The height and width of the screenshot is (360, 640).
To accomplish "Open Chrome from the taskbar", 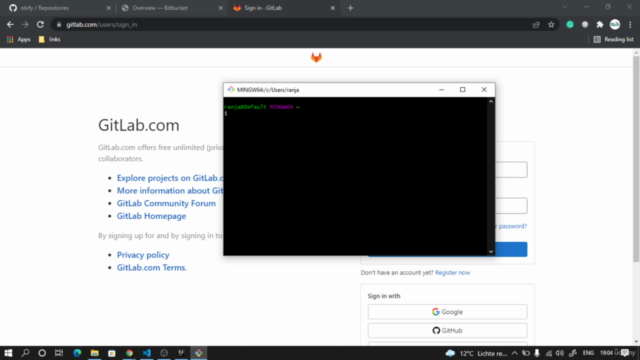I will click(x=129, y=353).
